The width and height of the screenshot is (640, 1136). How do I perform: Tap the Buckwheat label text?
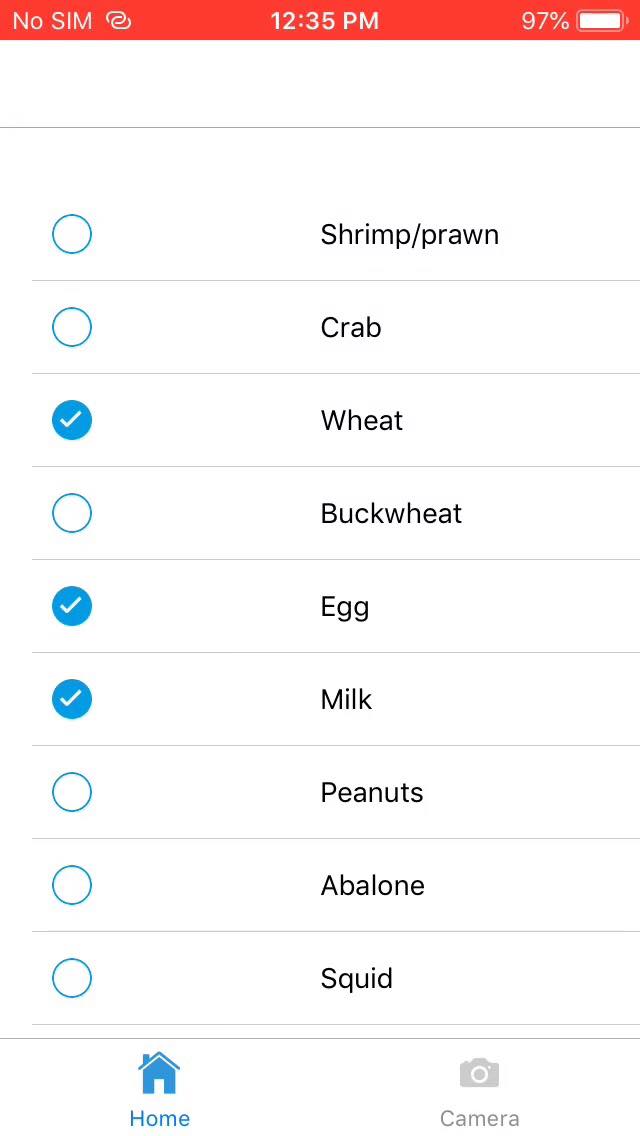(x=391, y=514)
